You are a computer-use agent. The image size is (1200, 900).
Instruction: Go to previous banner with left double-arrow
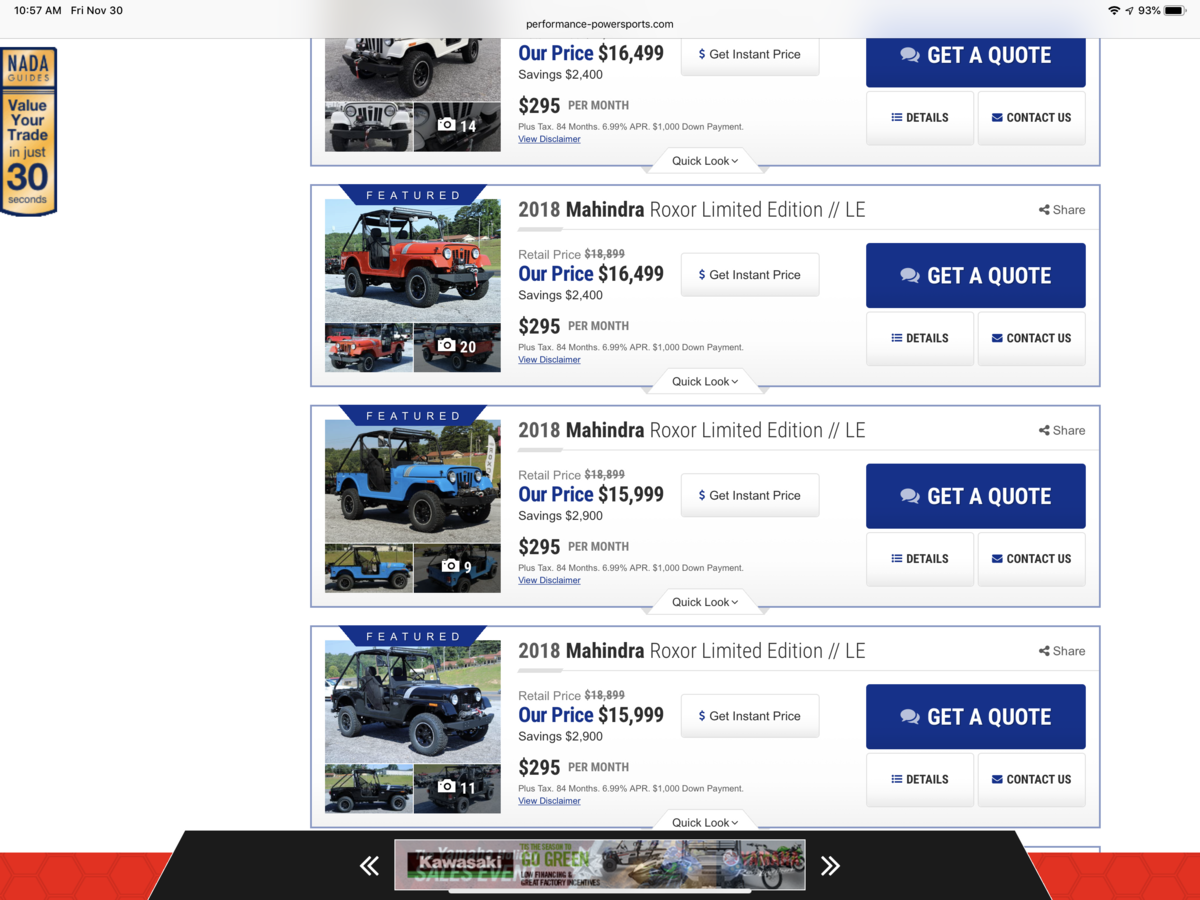[369, 866]
